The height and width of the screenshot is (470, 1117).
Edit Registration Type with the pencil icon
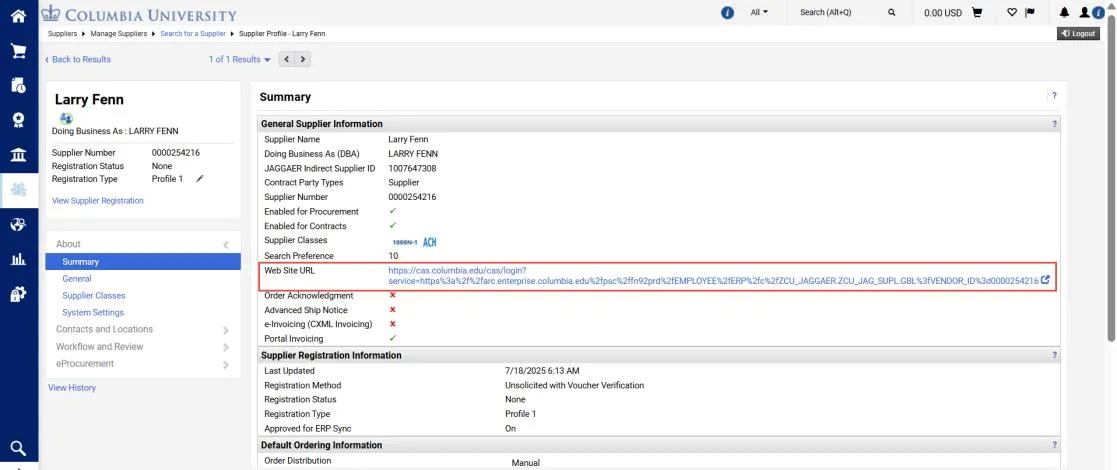click(x=199, y=179)
